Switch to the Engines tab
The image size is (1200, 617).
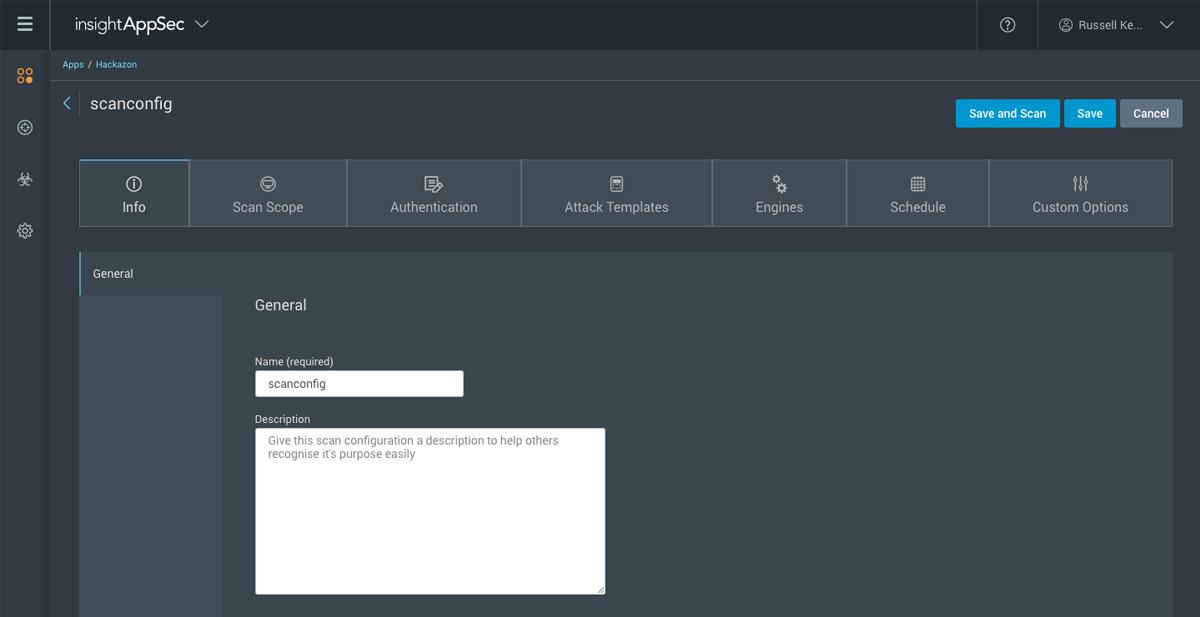780,193
